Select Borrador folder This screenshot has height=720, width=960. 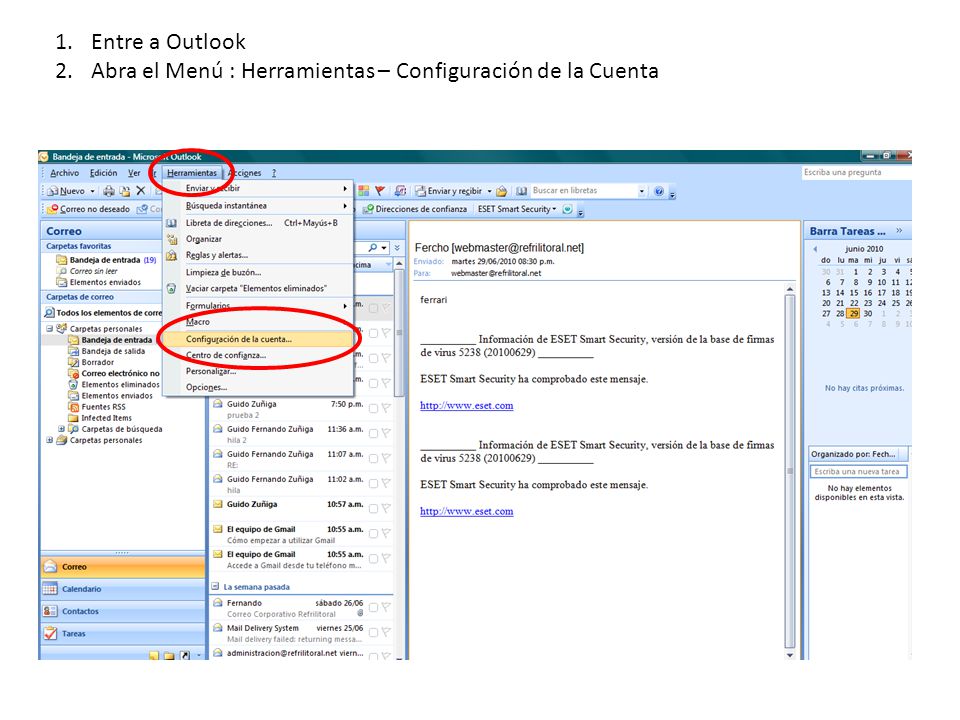91,362
